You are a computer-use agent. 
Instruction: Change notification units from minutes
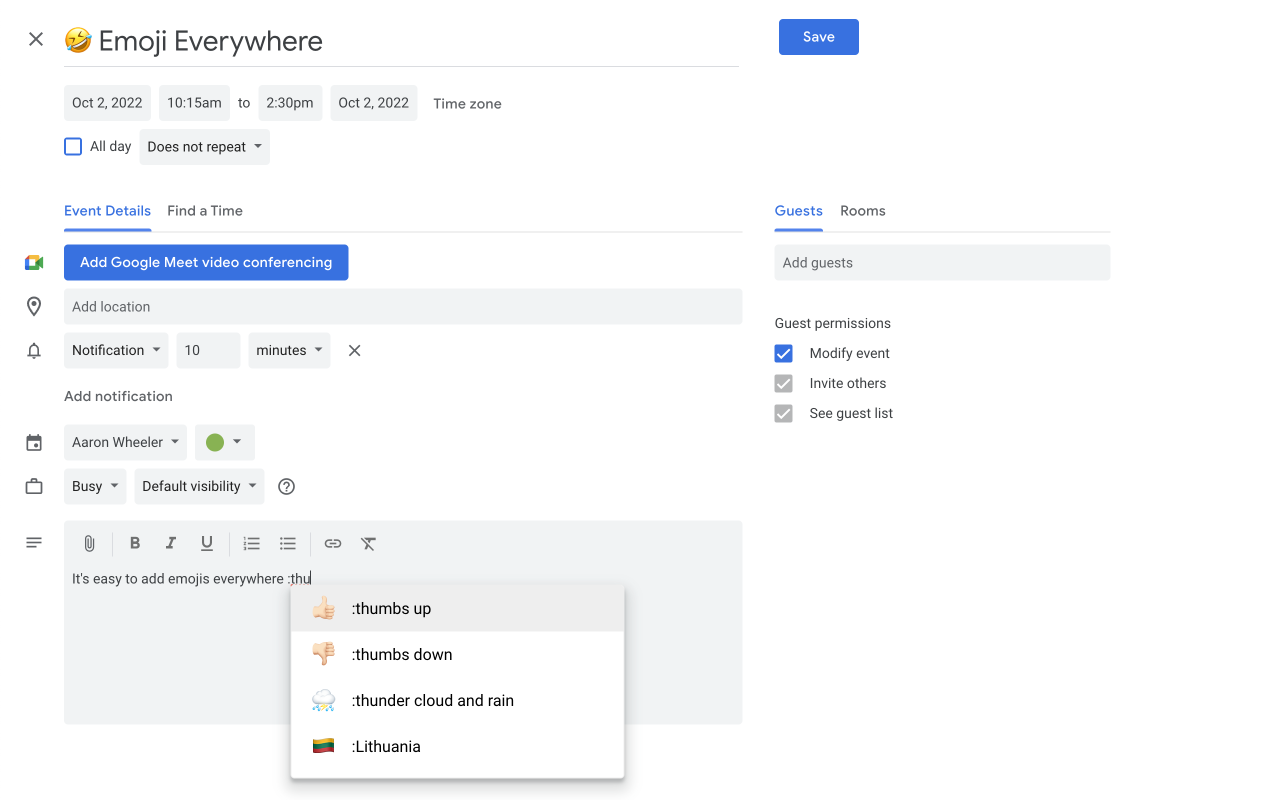point(289,350)
